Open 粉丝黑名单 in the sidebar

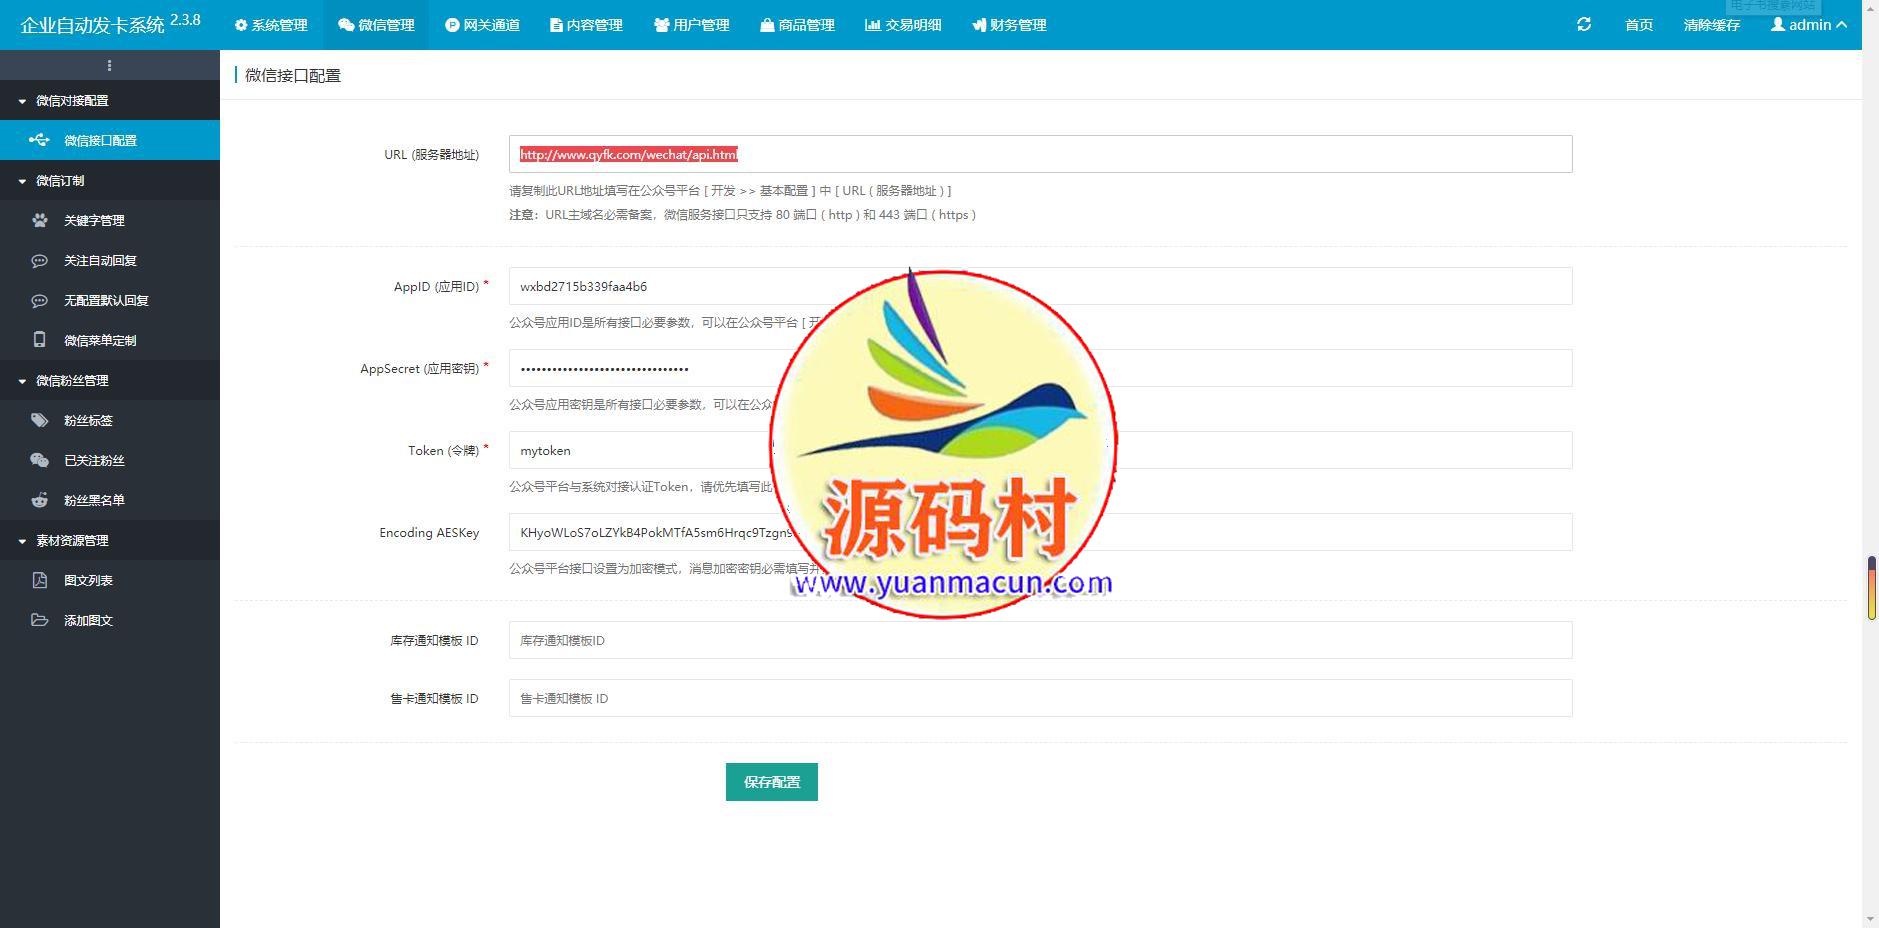click(94, 500)
